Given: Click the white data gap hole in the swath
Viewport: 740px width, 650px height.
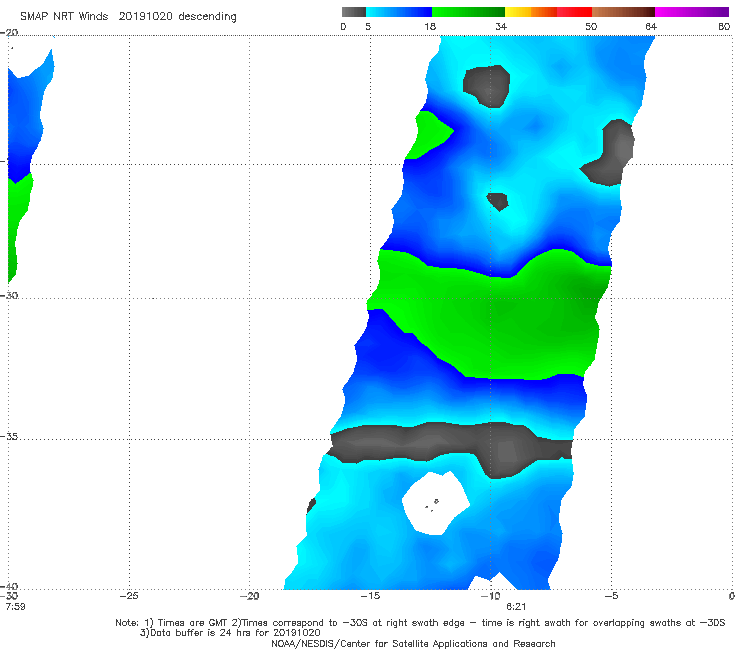Looking at the screenshot, I should pos(436,503).
